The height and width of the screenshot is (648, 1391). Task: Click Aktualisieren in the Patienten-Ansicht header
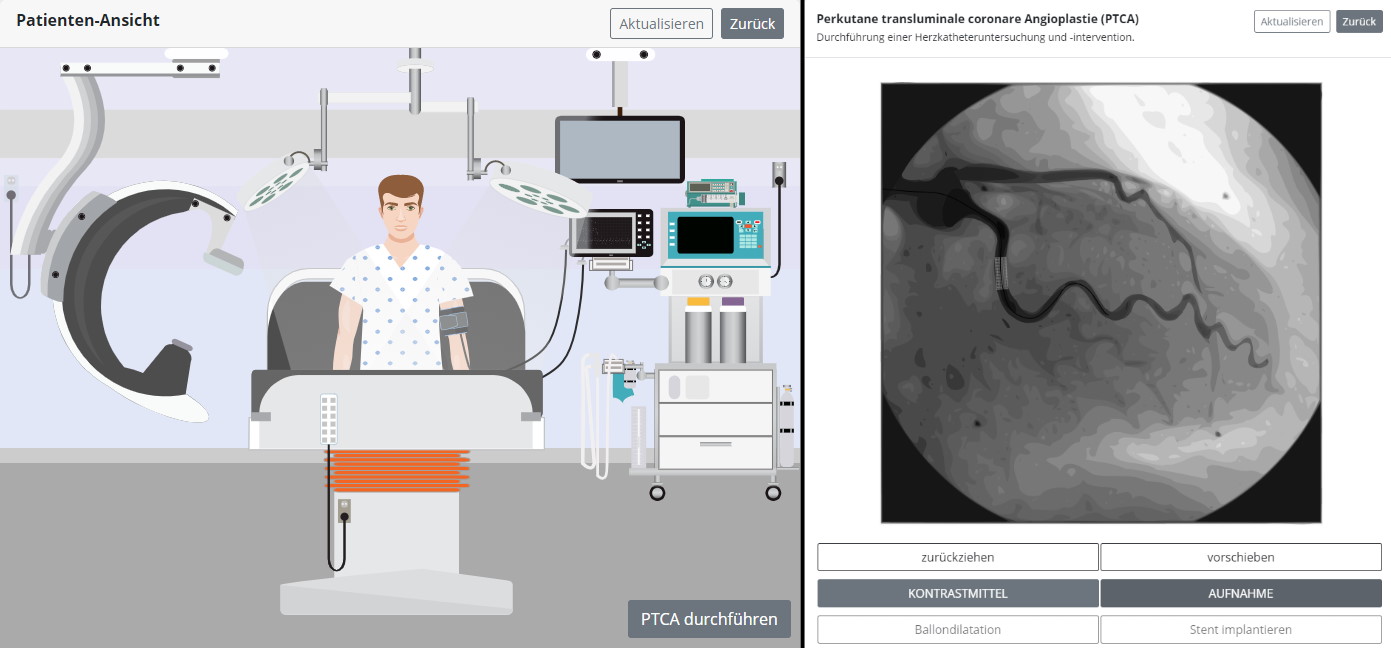pyautogui.click(x=661, y=23)
